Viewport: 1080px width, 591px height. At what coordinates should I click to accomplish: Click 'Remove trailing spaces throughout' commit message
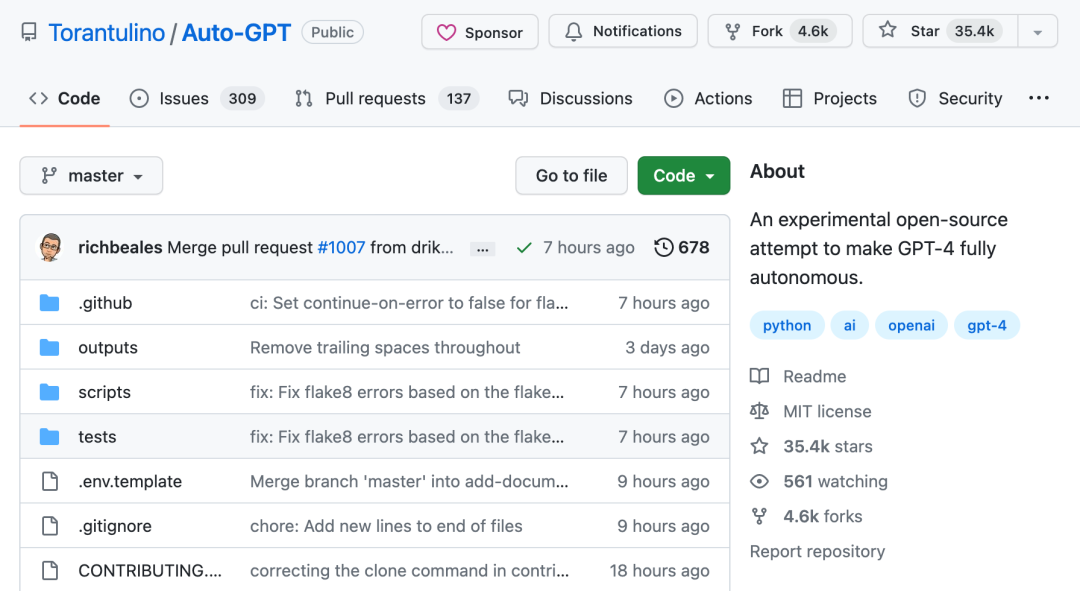pyautogui.click(x=385, y=348)
